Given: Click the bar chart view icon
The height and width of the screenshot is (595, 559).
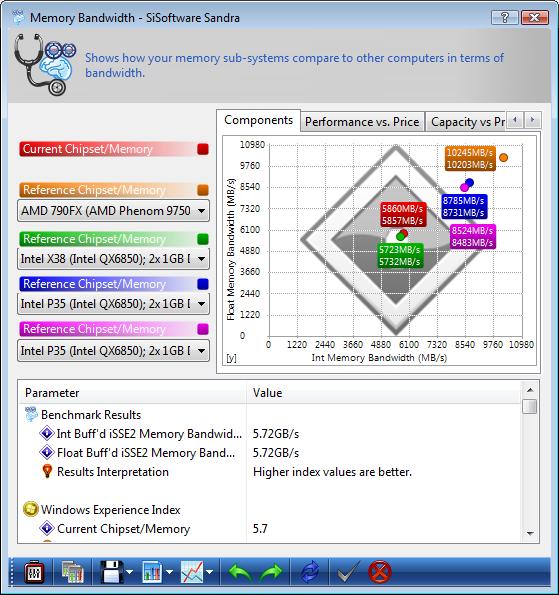Looking at the screenshot, I should tap(152, 572).
